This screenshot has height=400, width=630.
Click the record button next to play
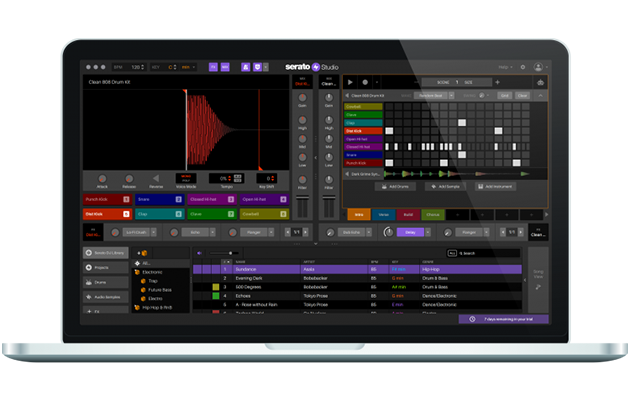(364, 82)
